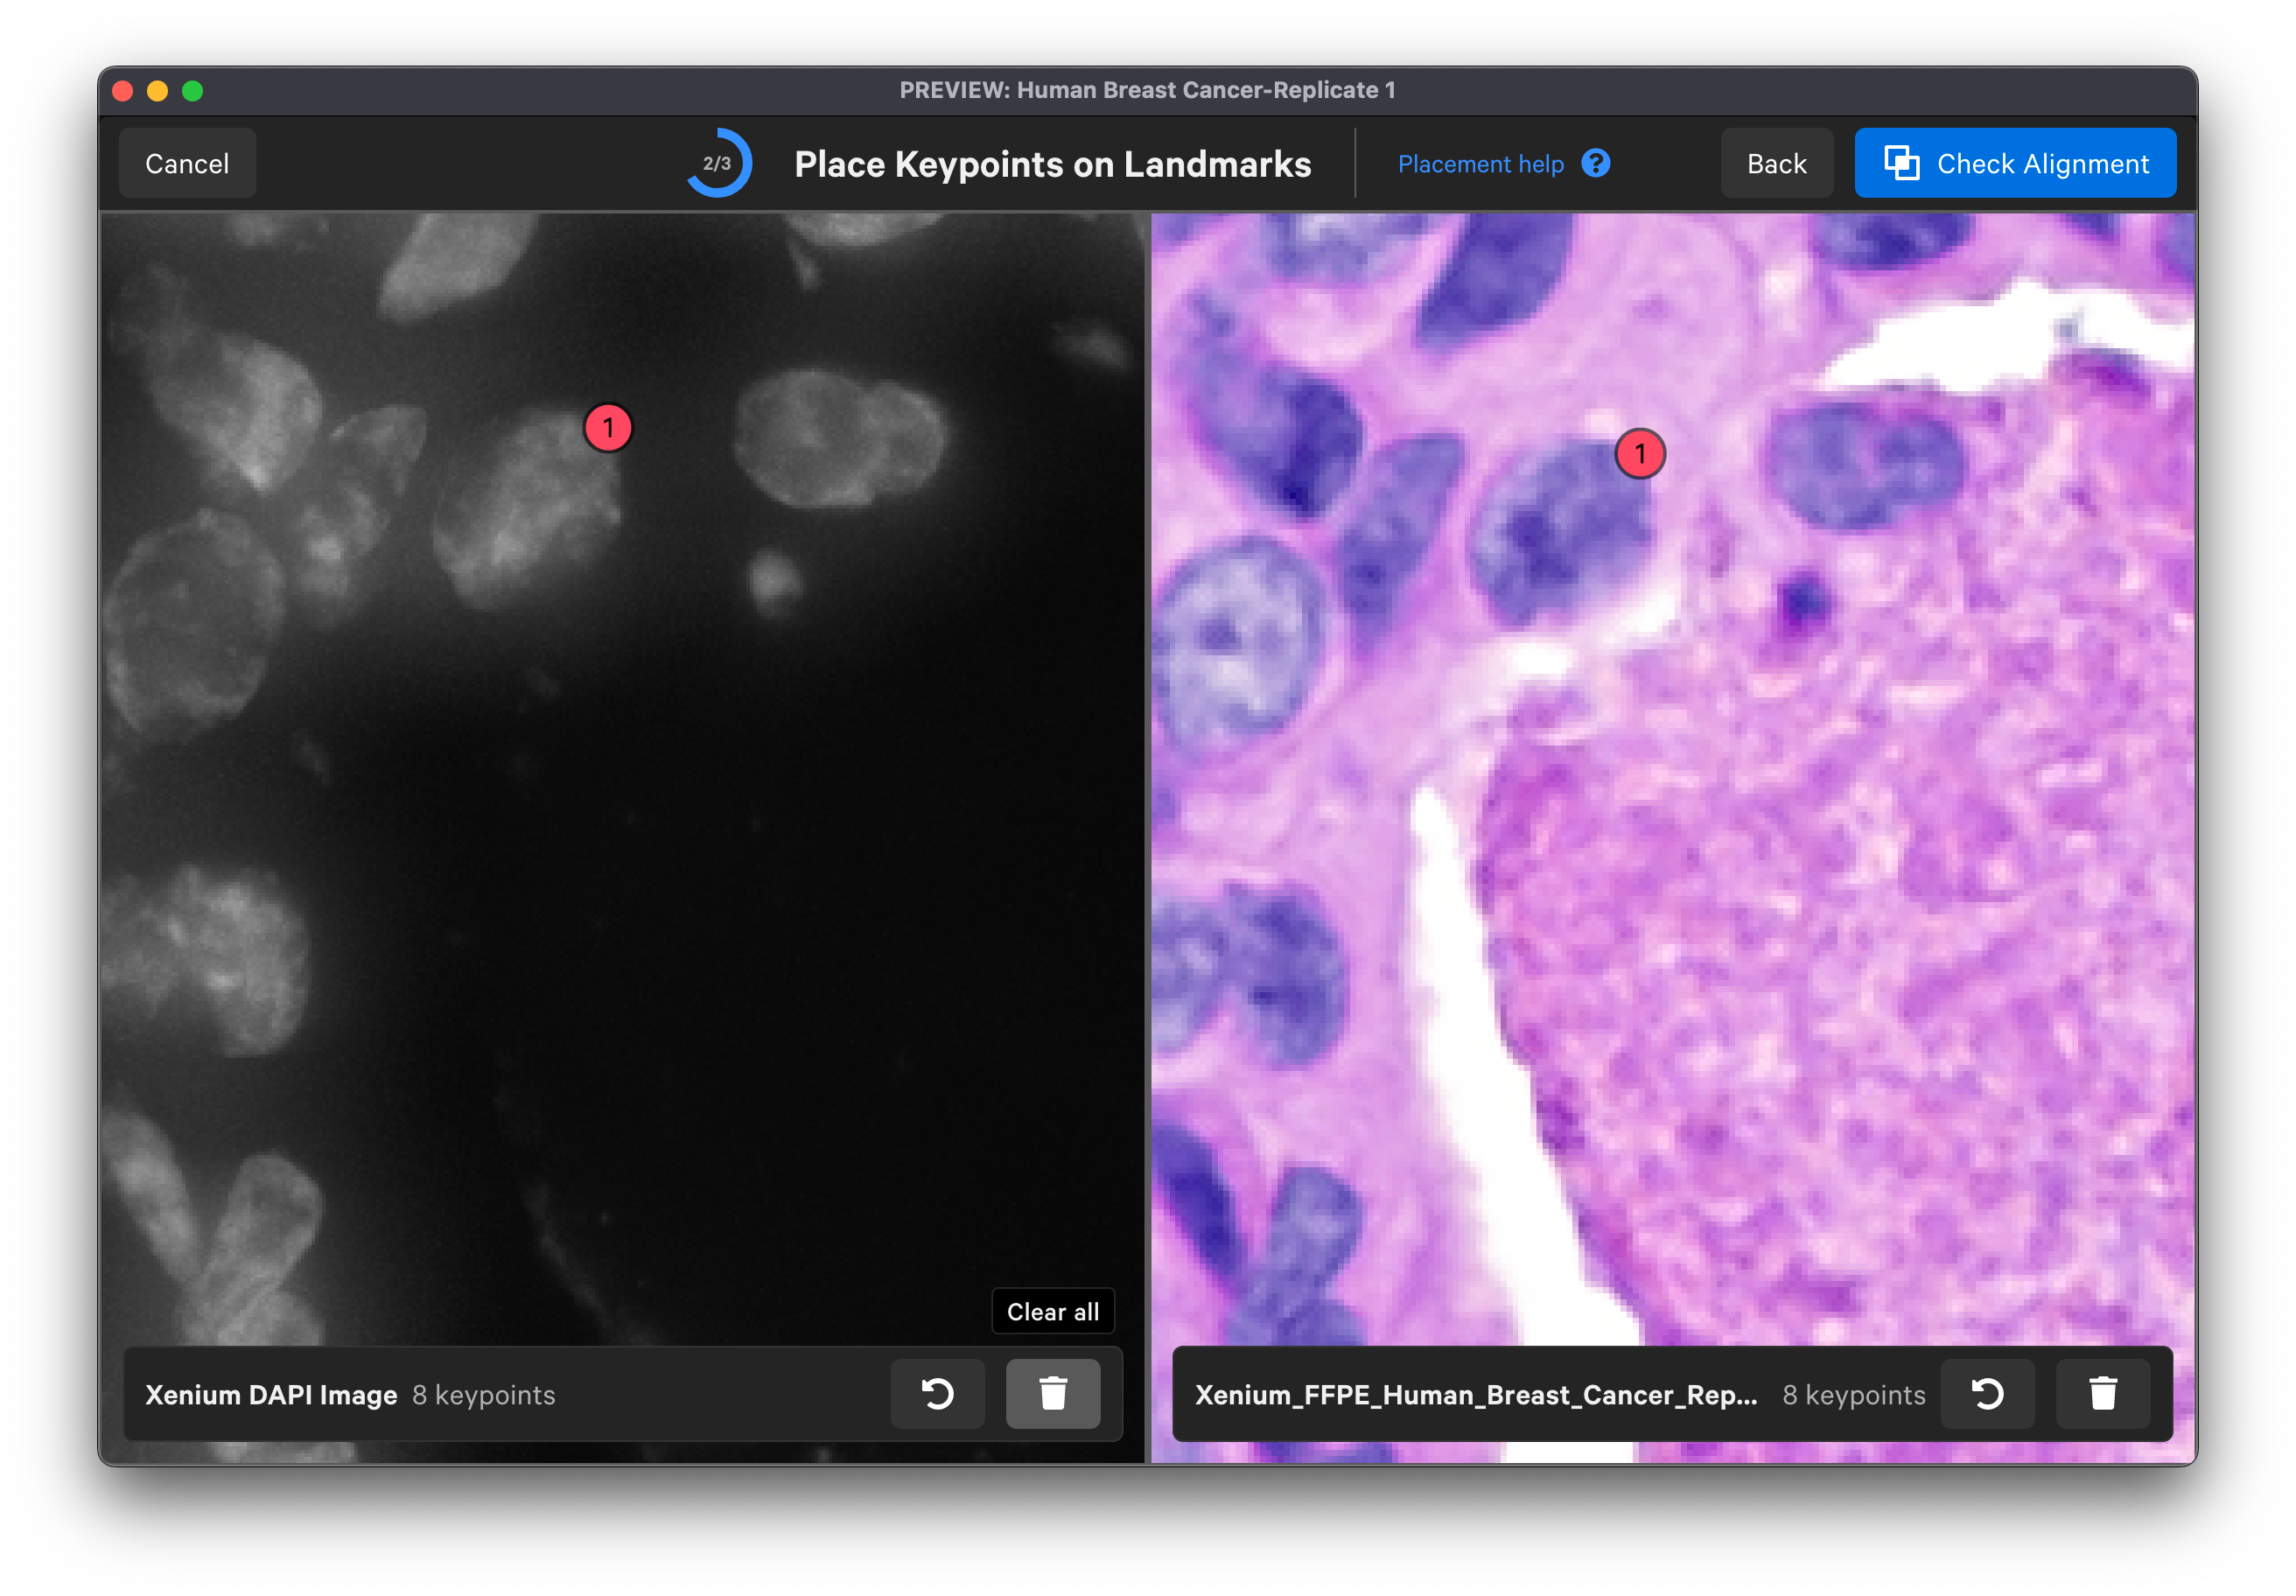Go Back to the previous step

[x=1776, y=163]
